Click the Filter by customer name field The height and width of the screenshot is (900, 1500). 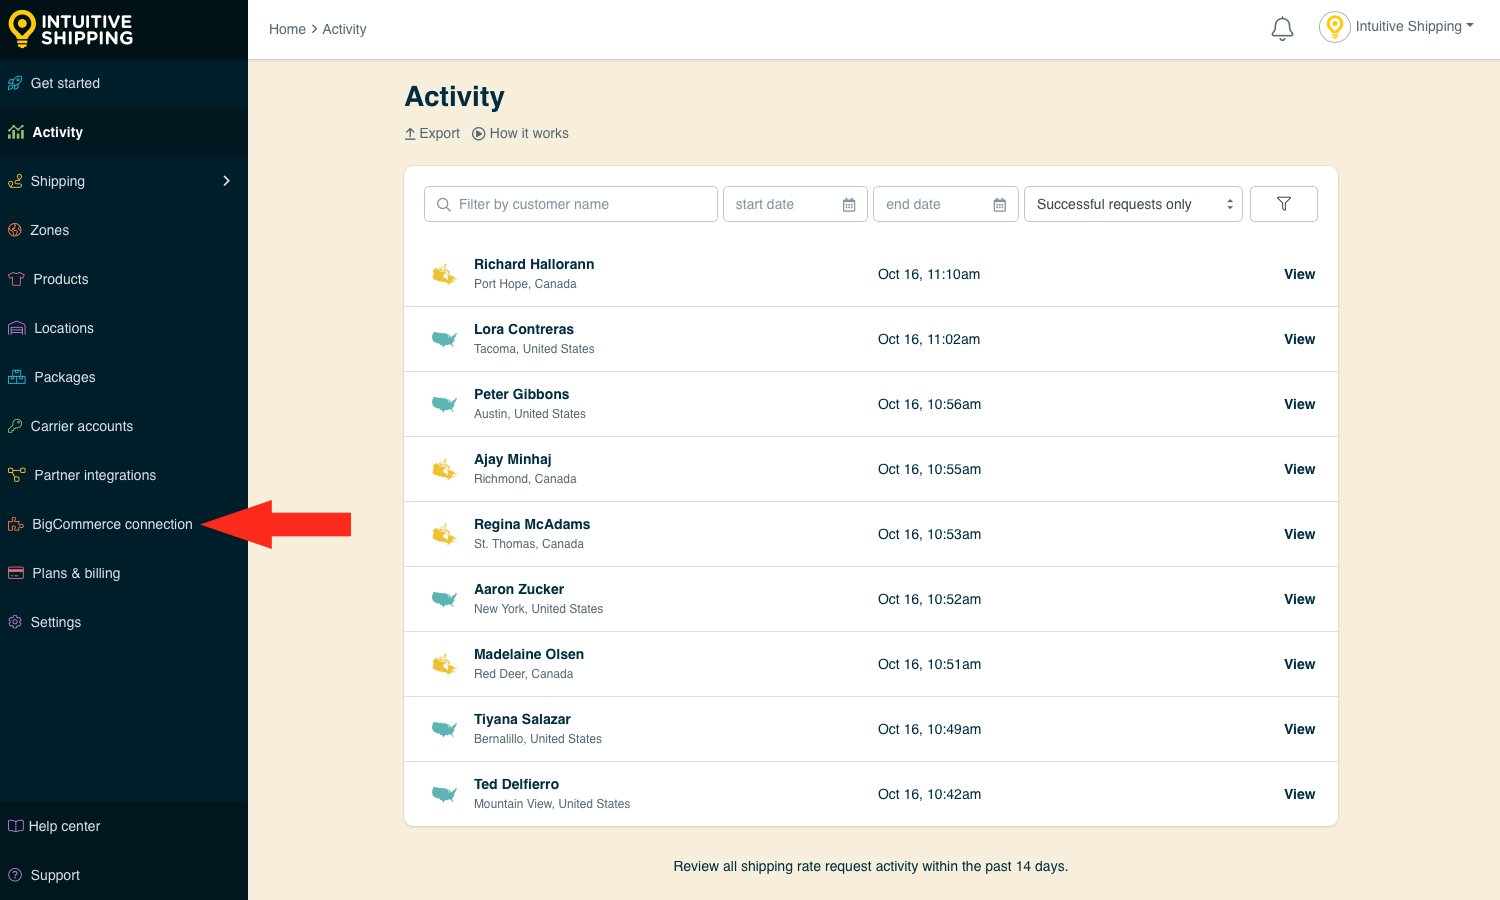click(x=571, y=204)
